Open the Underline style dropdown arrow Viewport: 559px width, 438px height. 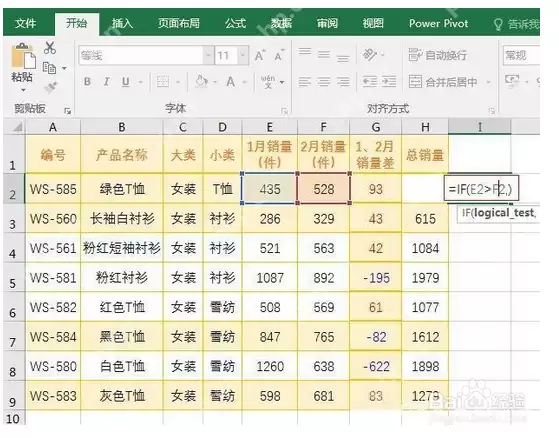coord(140,82)
